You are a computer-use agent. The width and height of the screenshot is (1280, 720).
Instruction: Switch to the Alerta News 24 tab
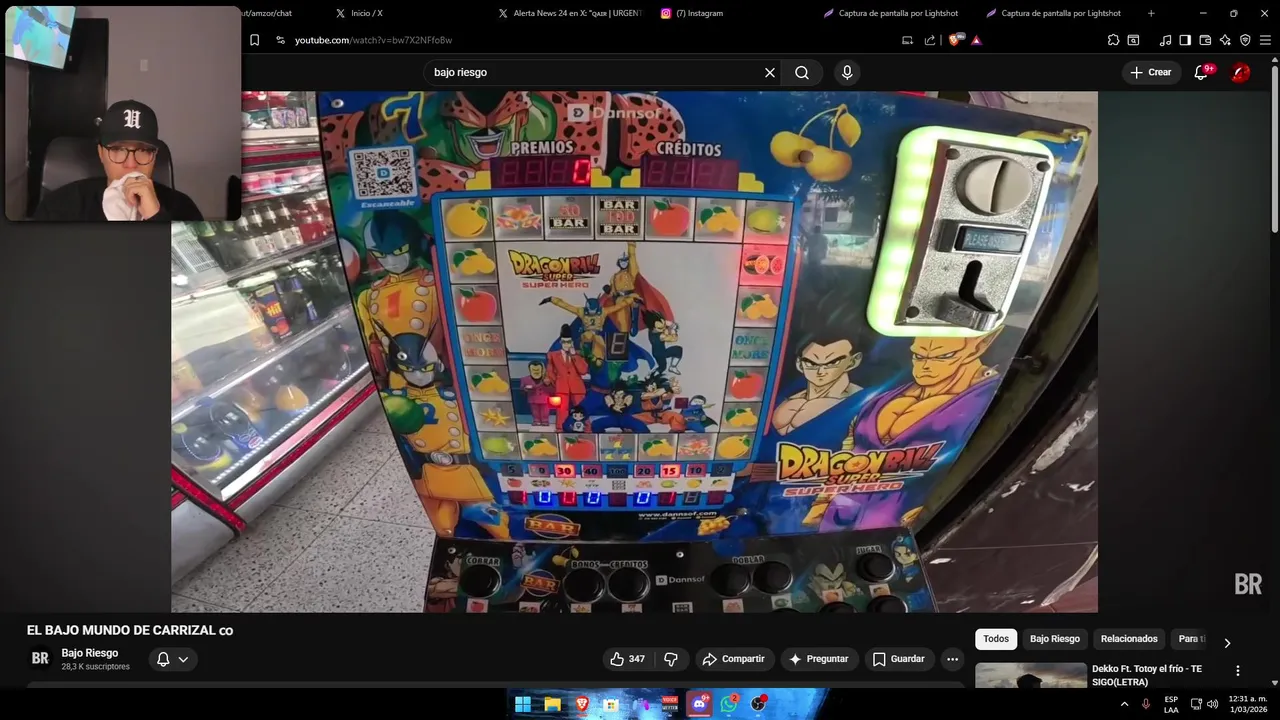click(x=572, y=13)
